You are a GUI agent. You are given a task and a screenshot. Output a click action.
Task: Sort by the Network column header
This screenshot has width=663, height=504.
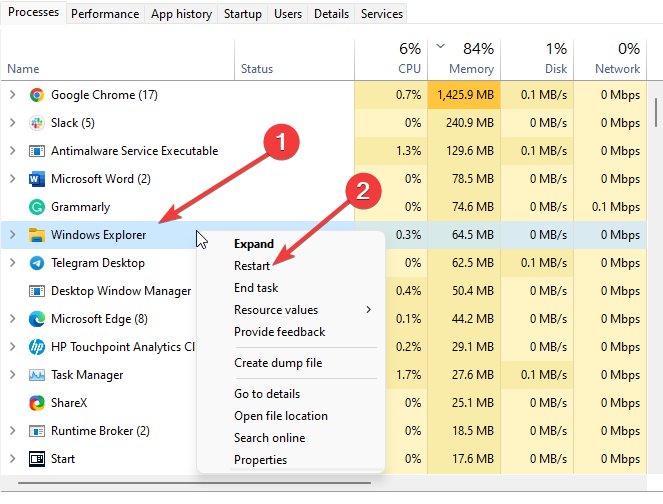tap(610, 60)
